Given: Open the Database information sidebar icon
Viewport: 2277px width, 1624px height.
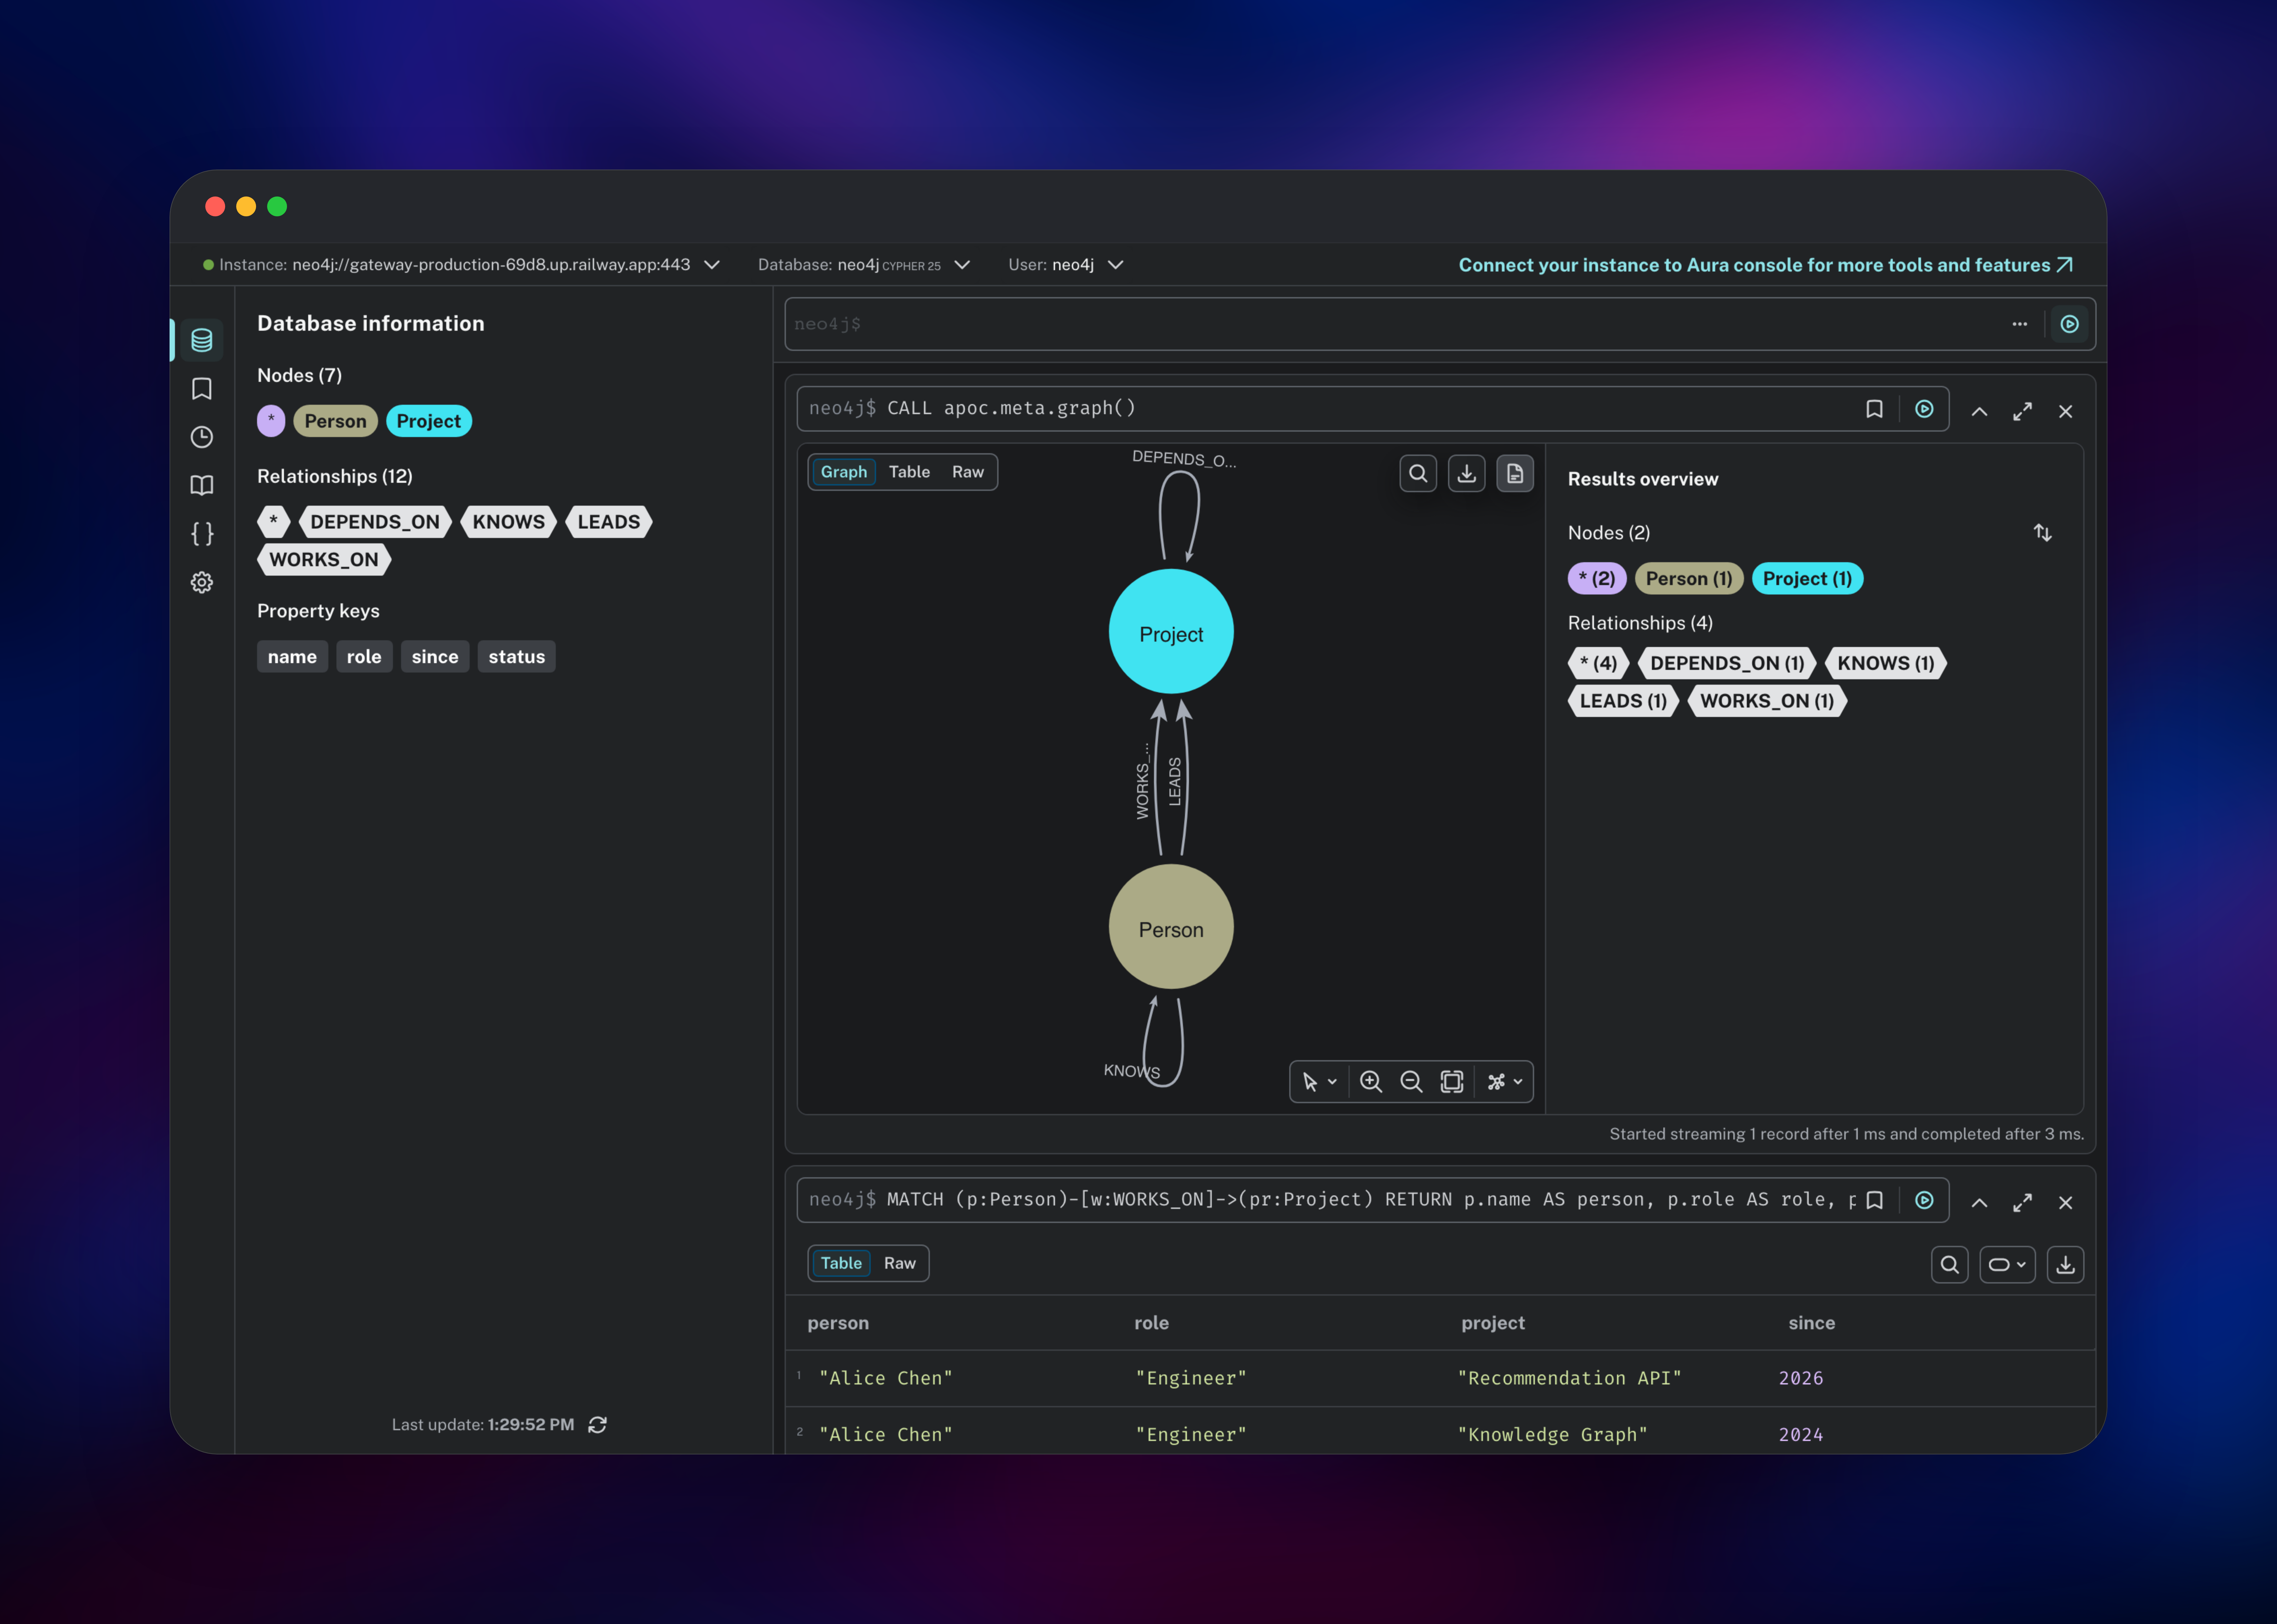Looking at the screenshot, I should tap(202, 340).
